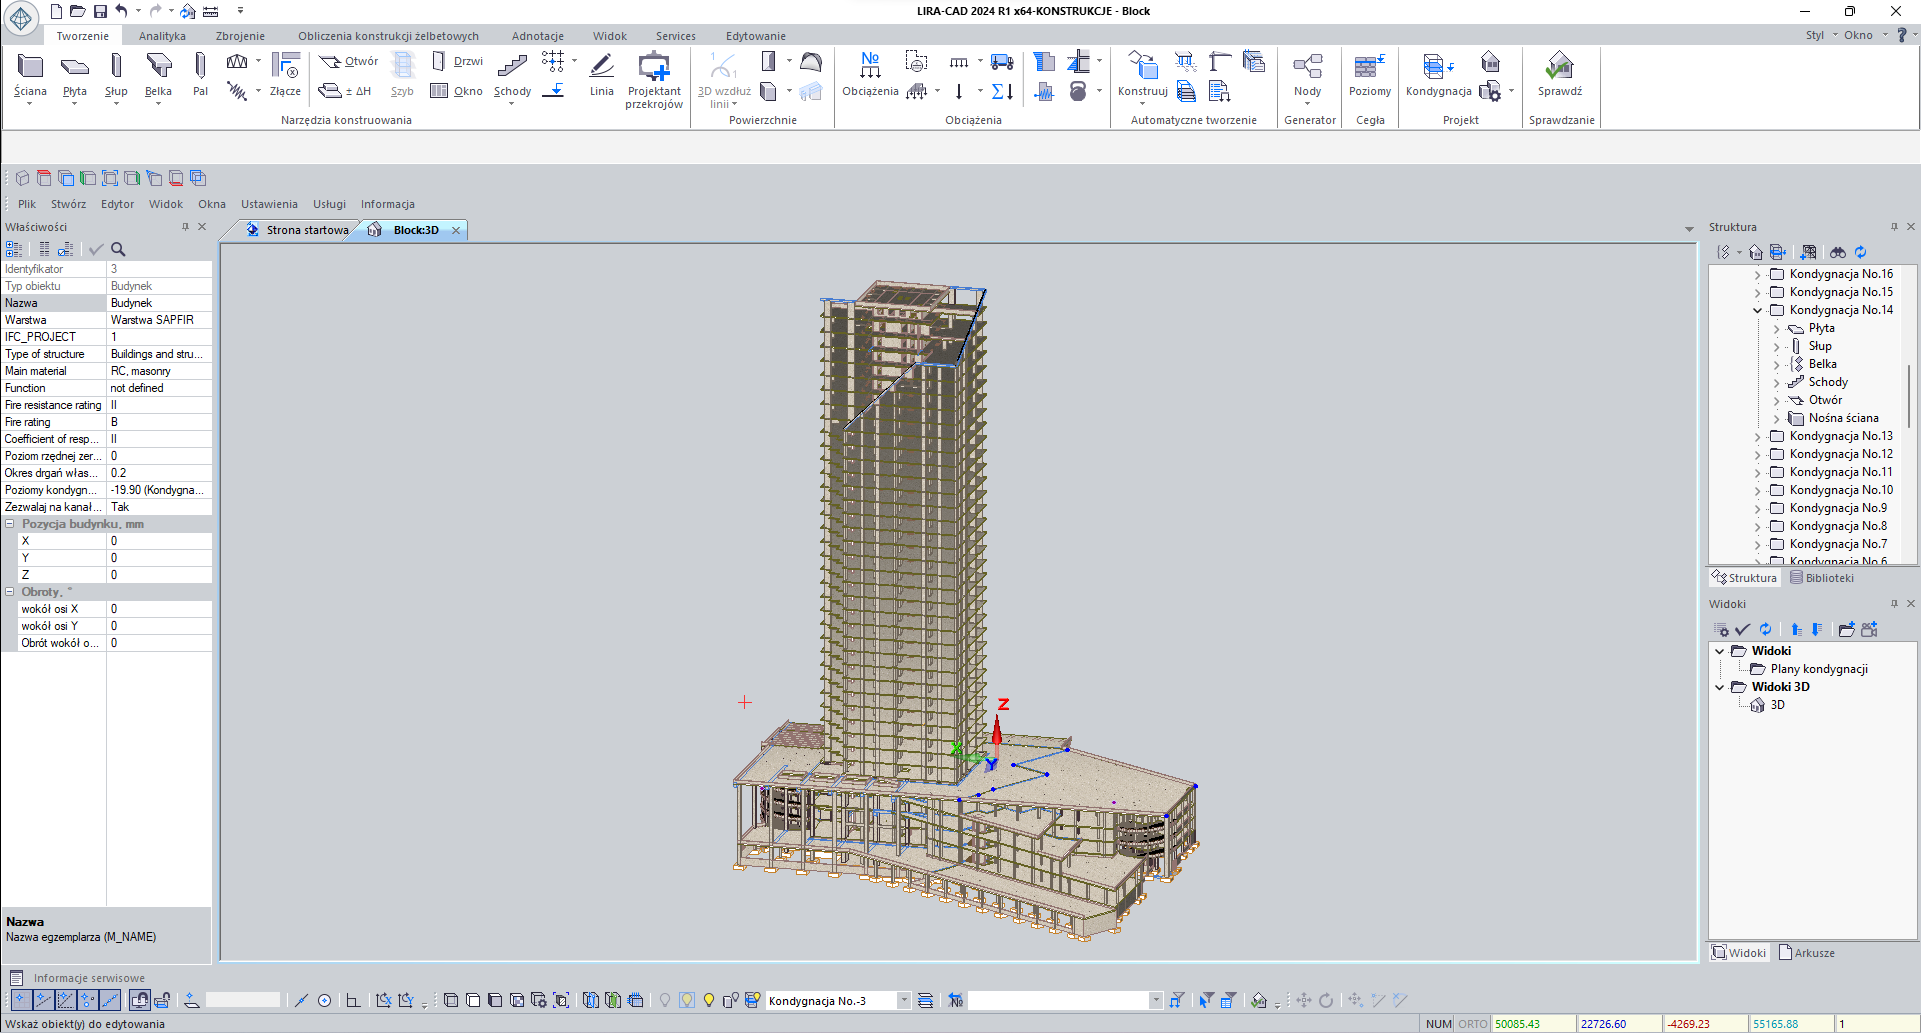
Task: Collapse Kondygnacja No.14 tree node
Action: [1758, 310]
